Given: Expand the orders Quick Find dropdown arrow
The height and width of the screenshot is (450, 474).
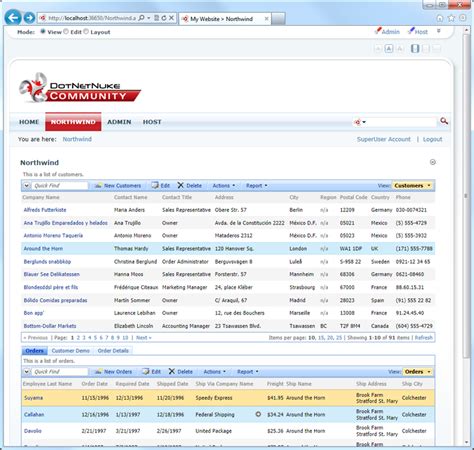Looking at the screenshot, I should click(x=27, y=372).
